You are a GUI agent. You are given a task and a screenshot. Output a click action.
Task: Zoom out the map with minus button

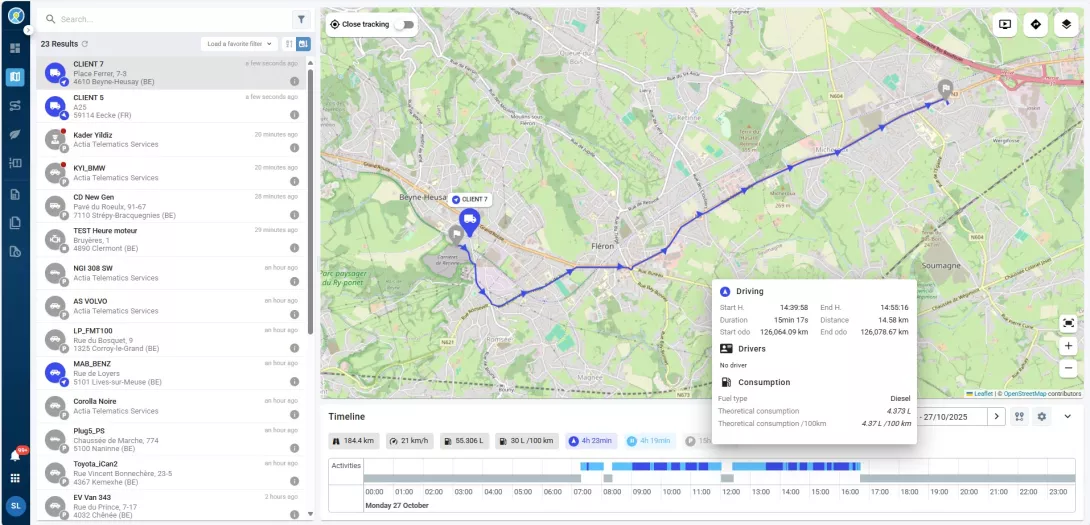[1068, 368]
